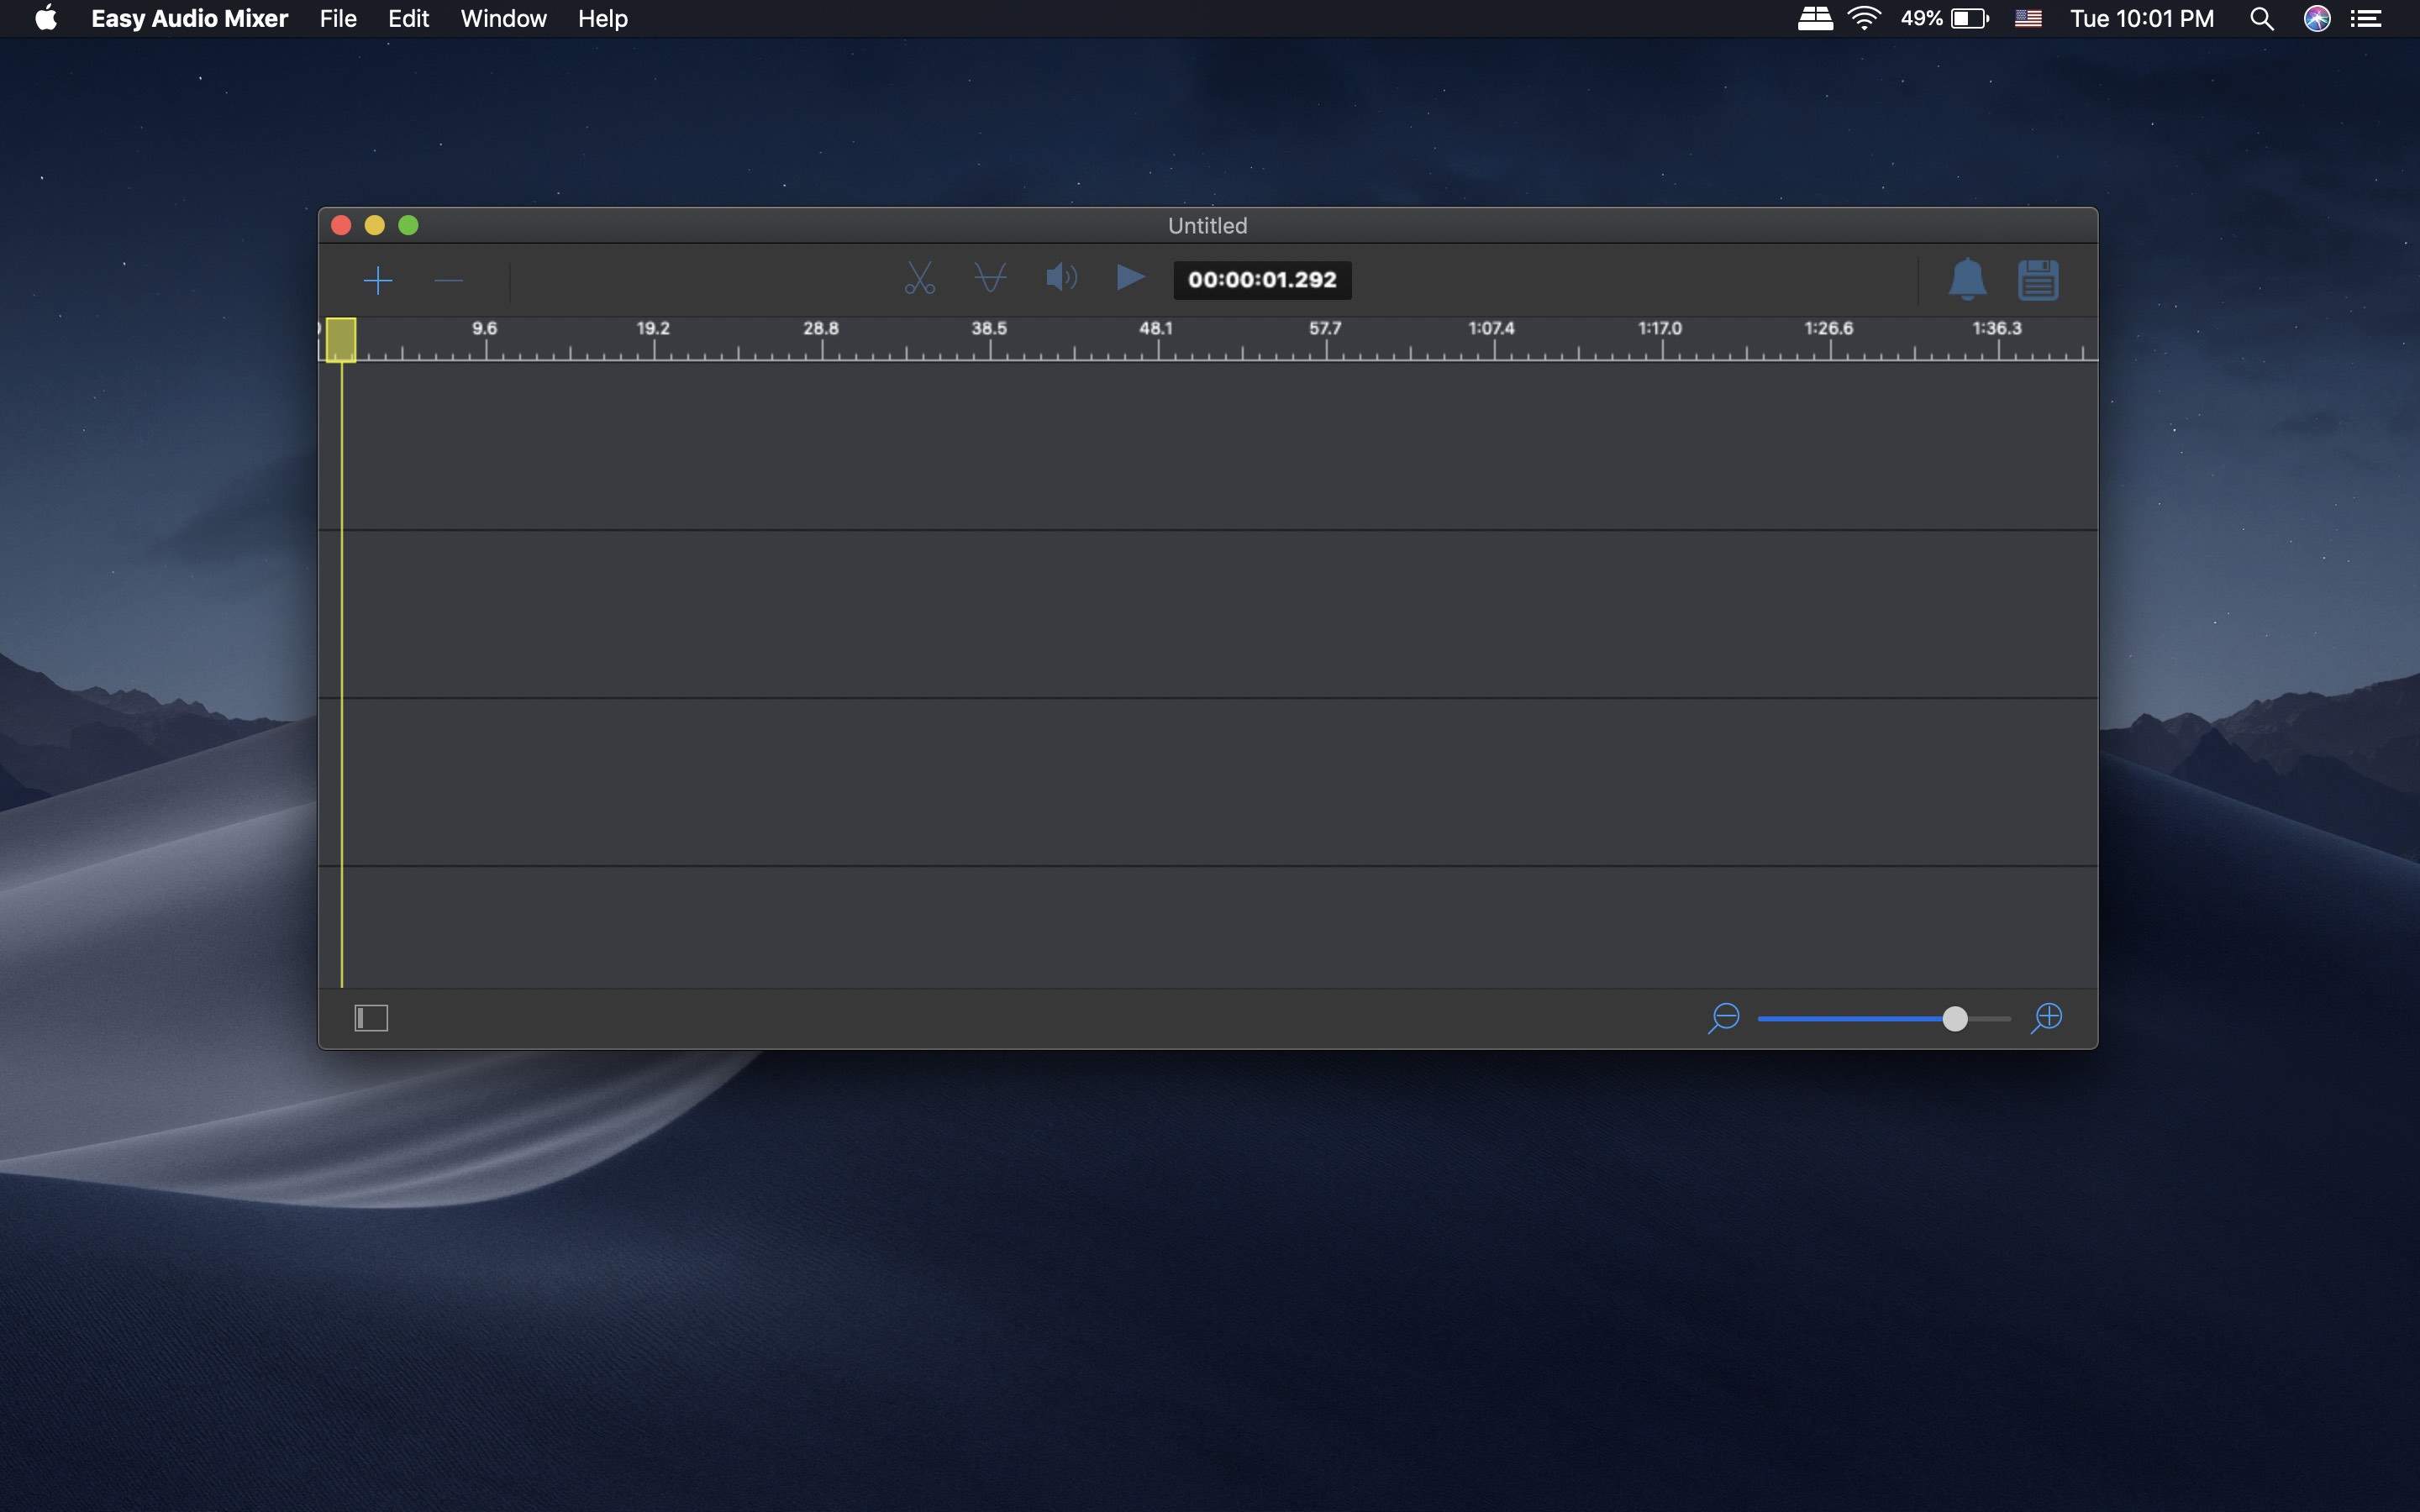The height and width of the screenshot is (1512, 2420).
Task: Toggle the sidebar panel button
Action: 371,1018
